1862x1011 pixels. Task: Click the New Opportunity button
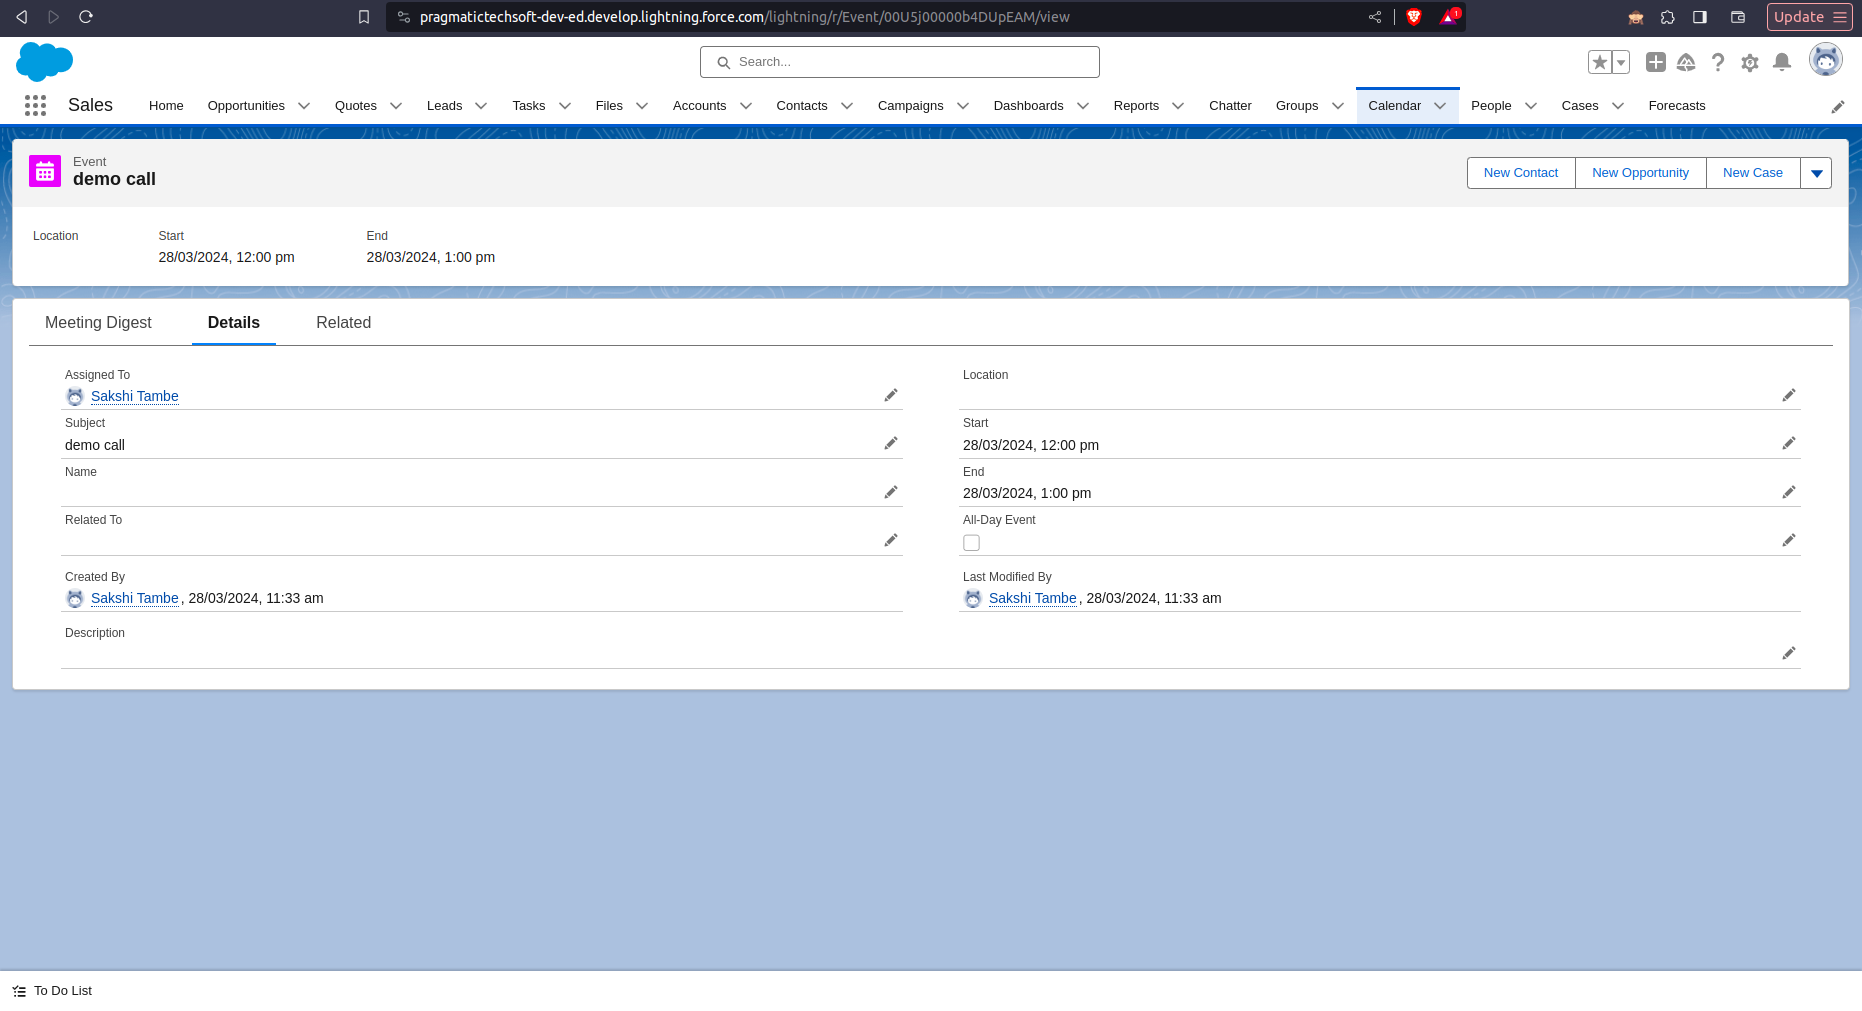tap(1640, 173)
